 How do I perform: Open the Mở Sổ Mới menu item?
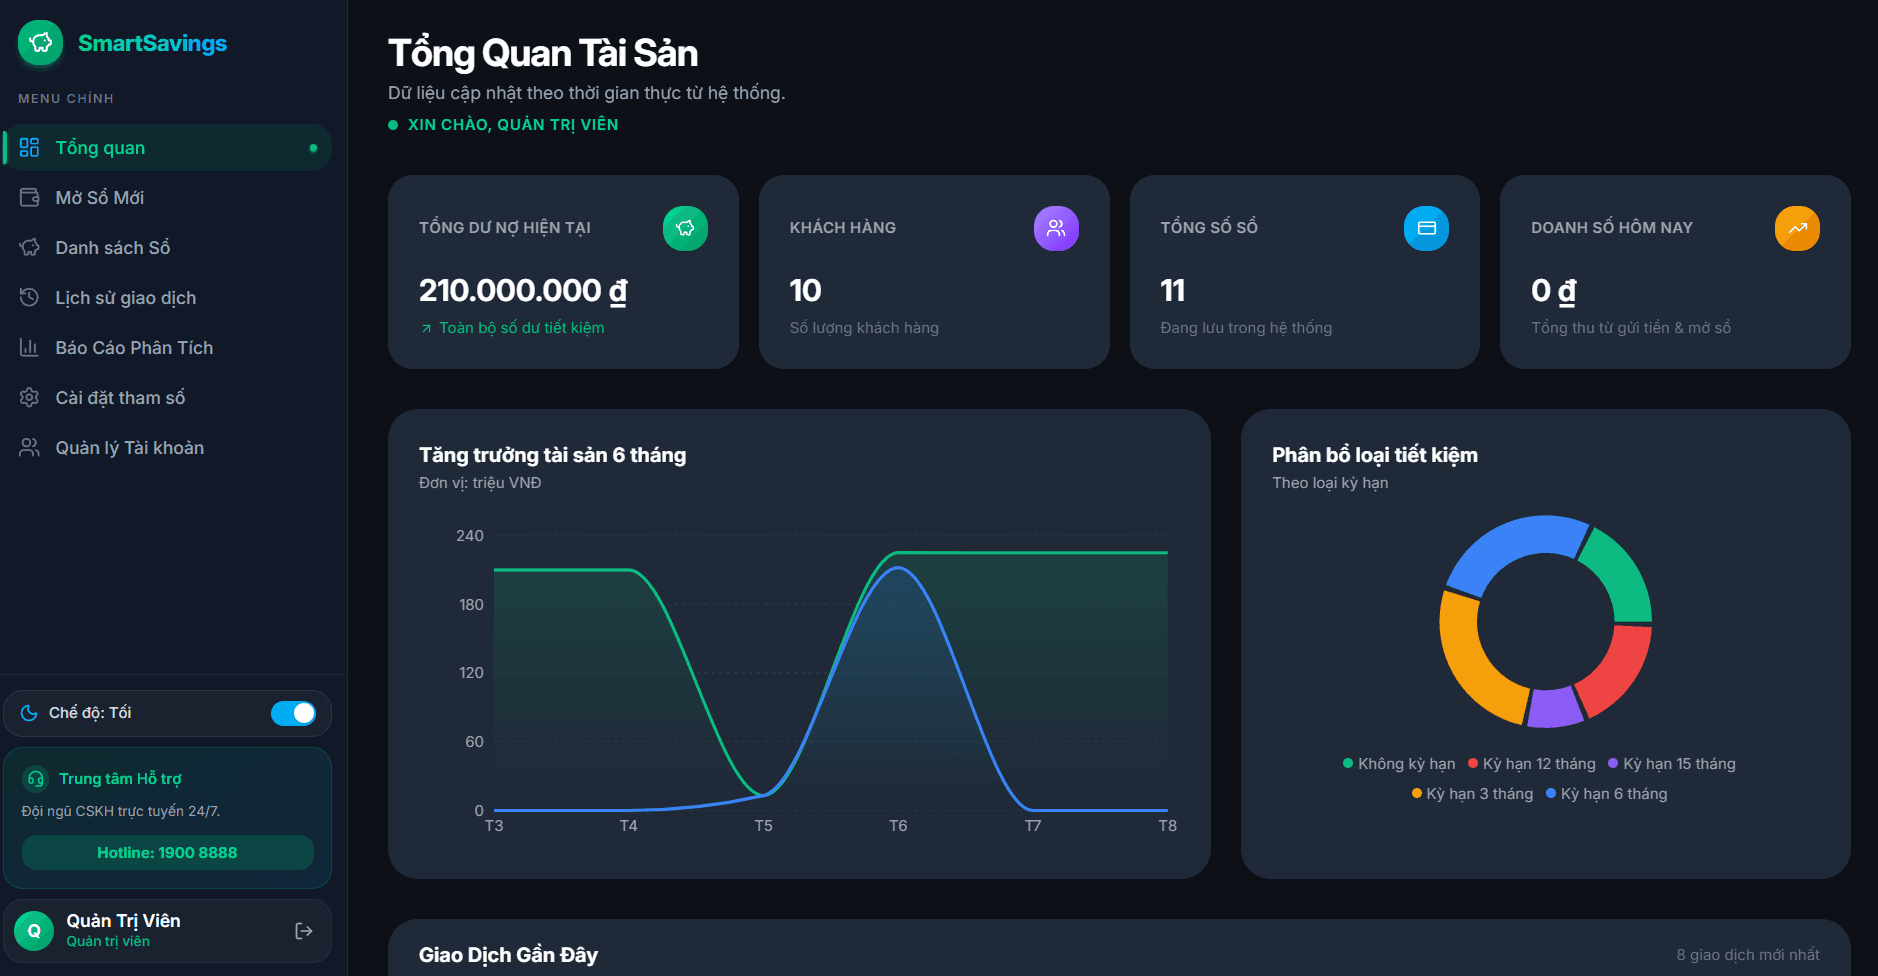coord(168,198)
